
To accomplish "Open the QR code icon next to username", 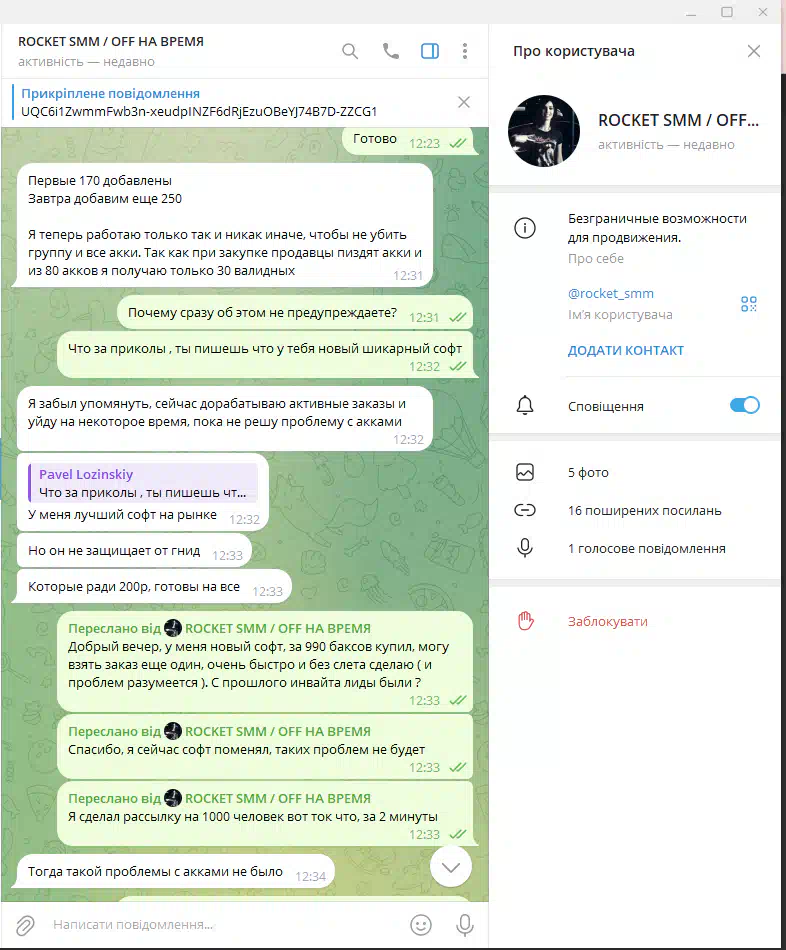I will tap(748, 304).
